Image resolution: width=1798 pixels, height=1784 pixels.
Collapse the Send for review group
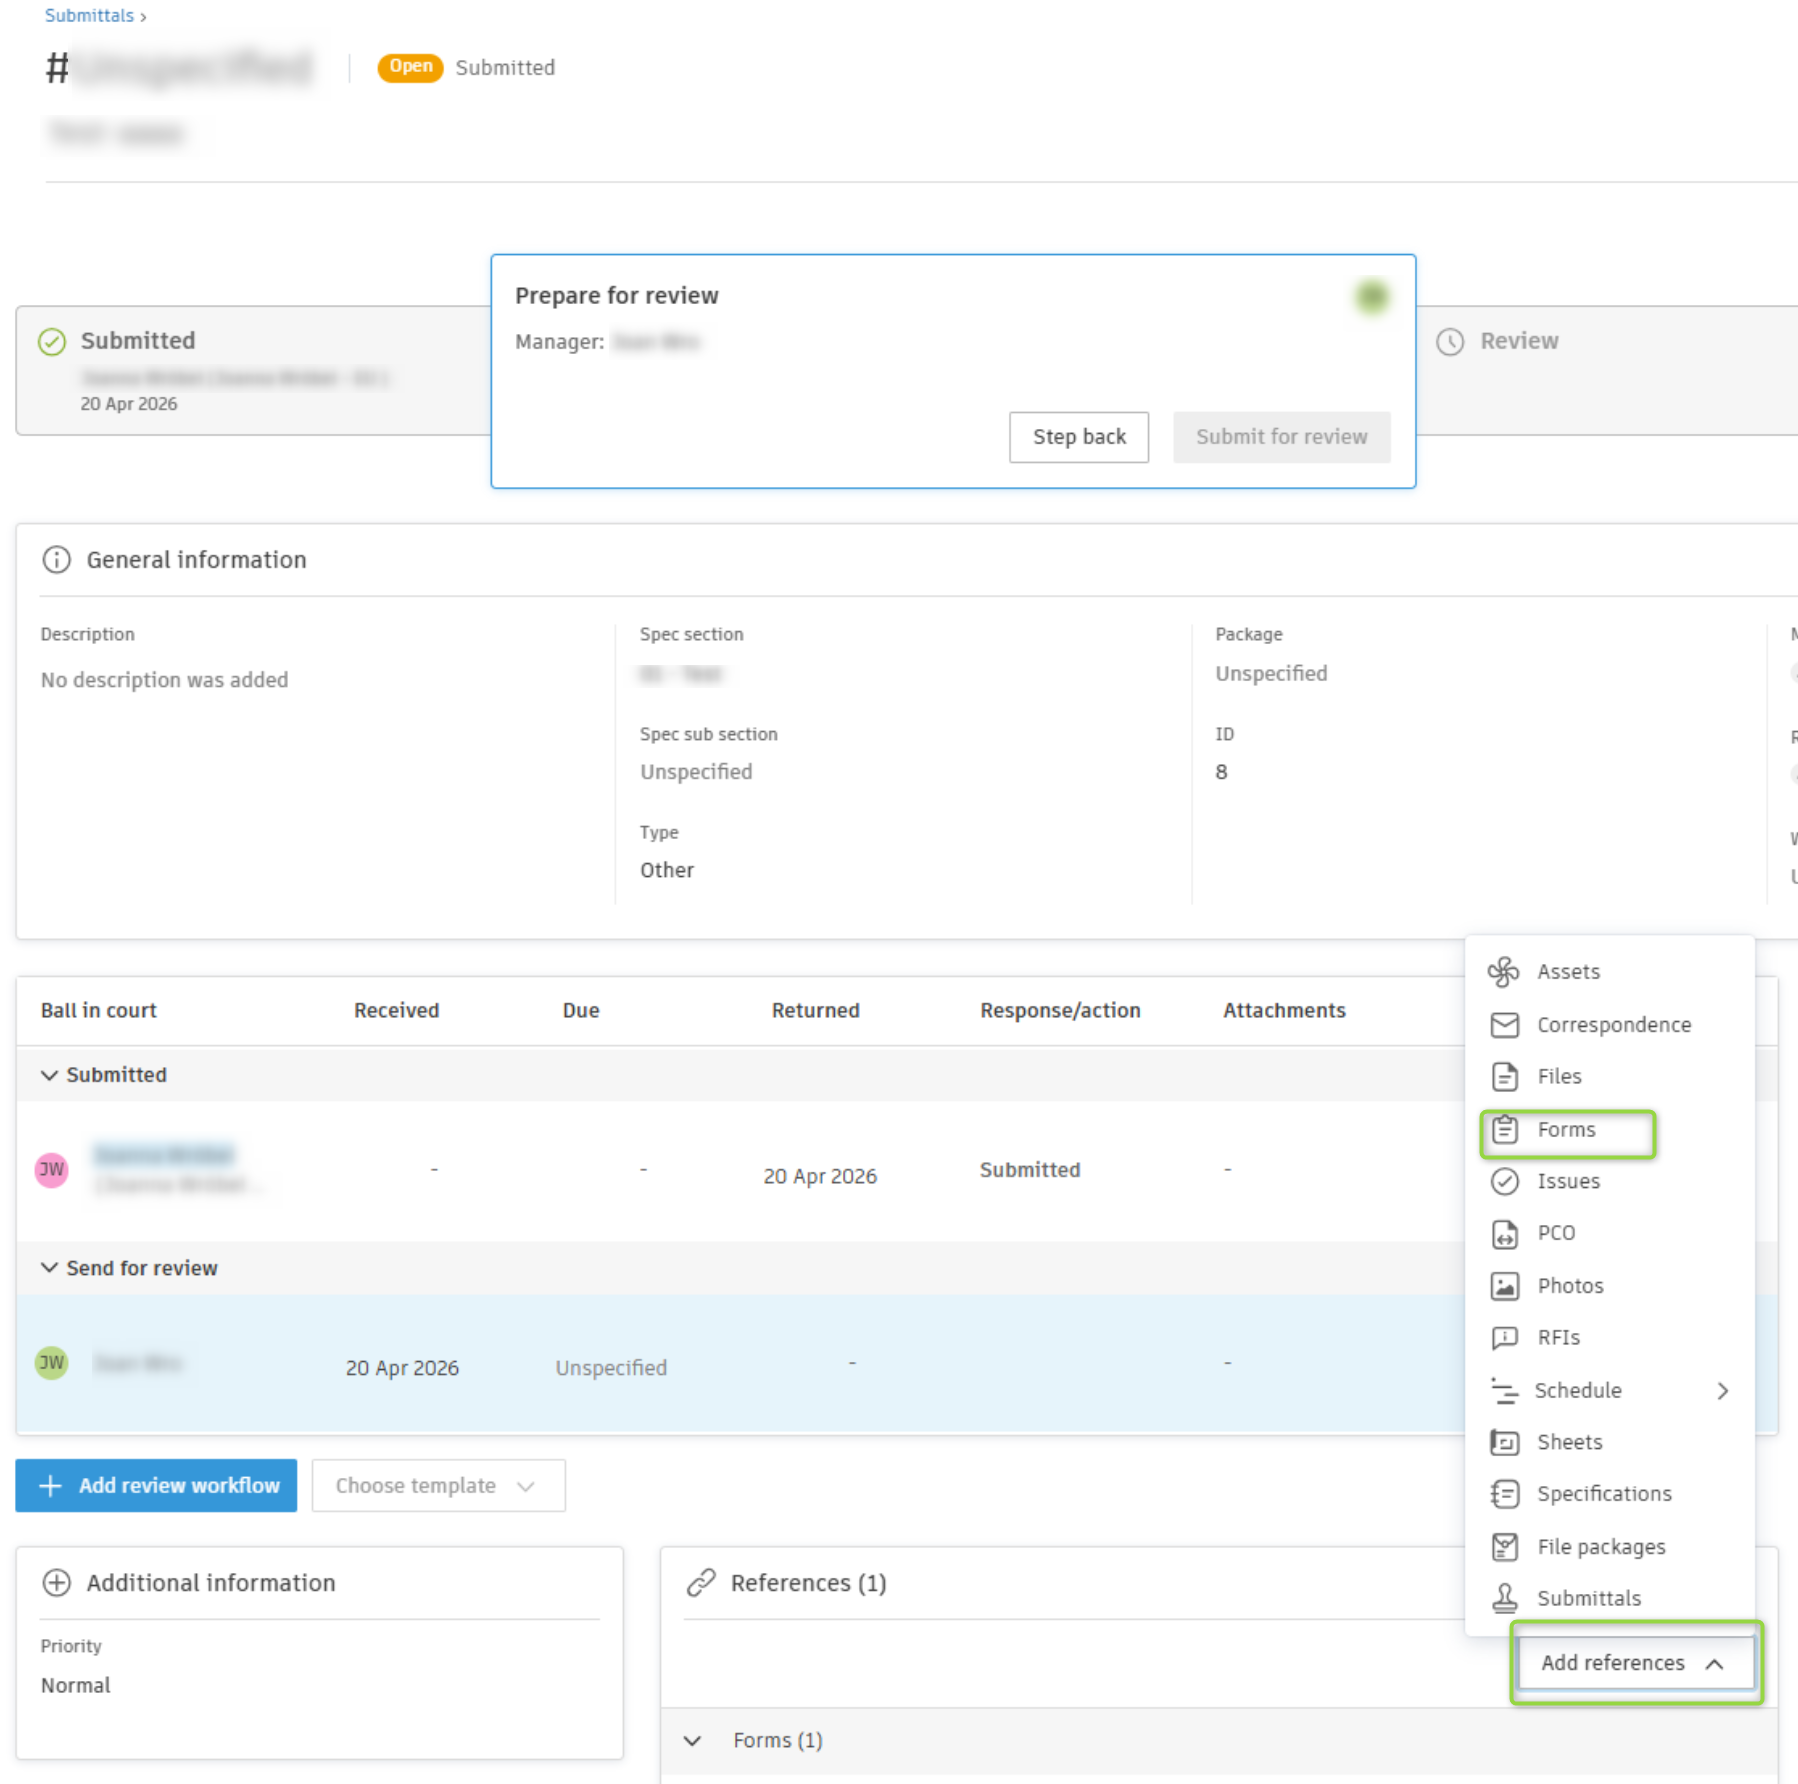(48, 1268)
